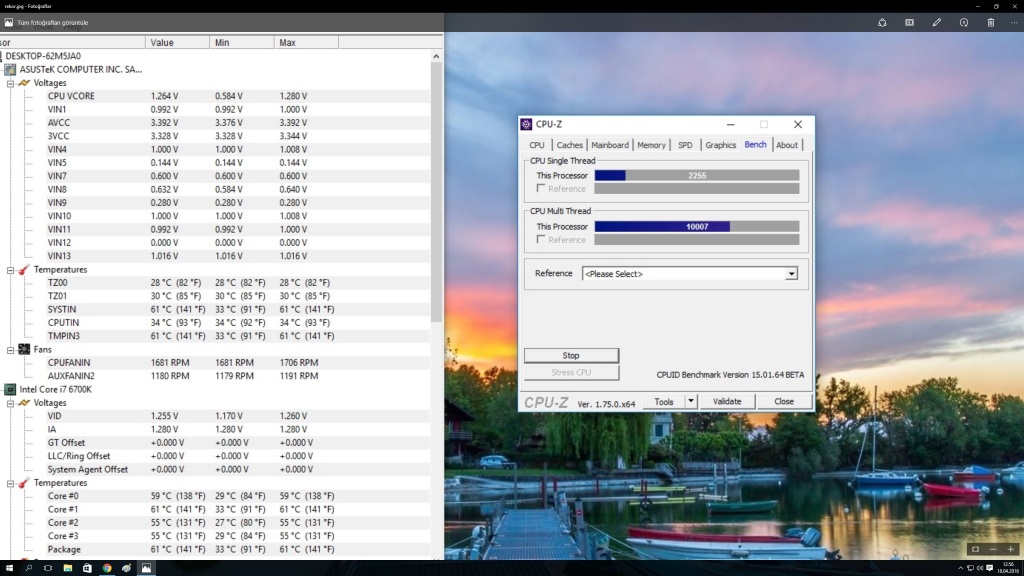Launch File Explorer from the taskbar
Image resolution: width=1024 pixels, height=576 pixels.
pyautogui.click(x=68, y=568)
